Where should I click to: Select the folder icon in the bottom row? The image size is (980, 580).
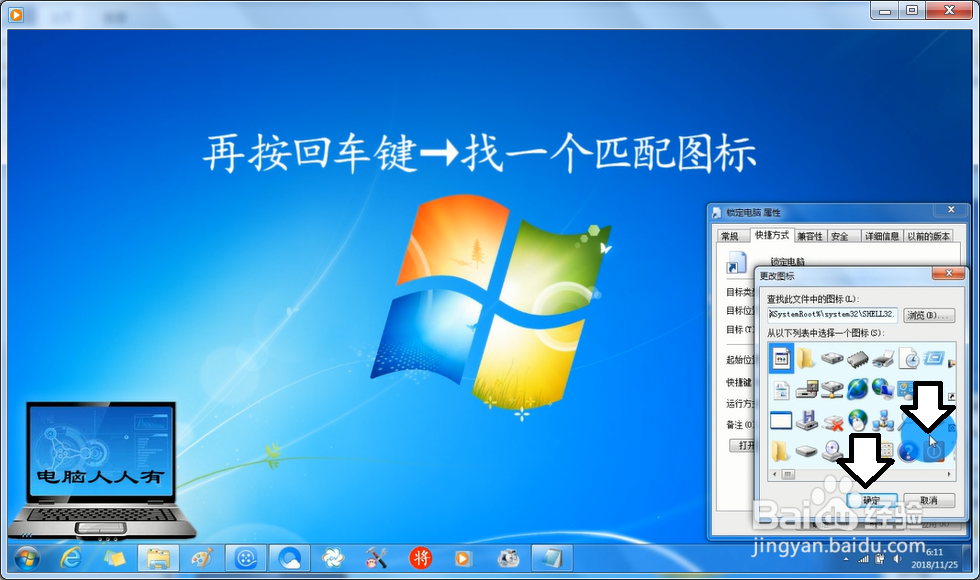click(780, 451)
